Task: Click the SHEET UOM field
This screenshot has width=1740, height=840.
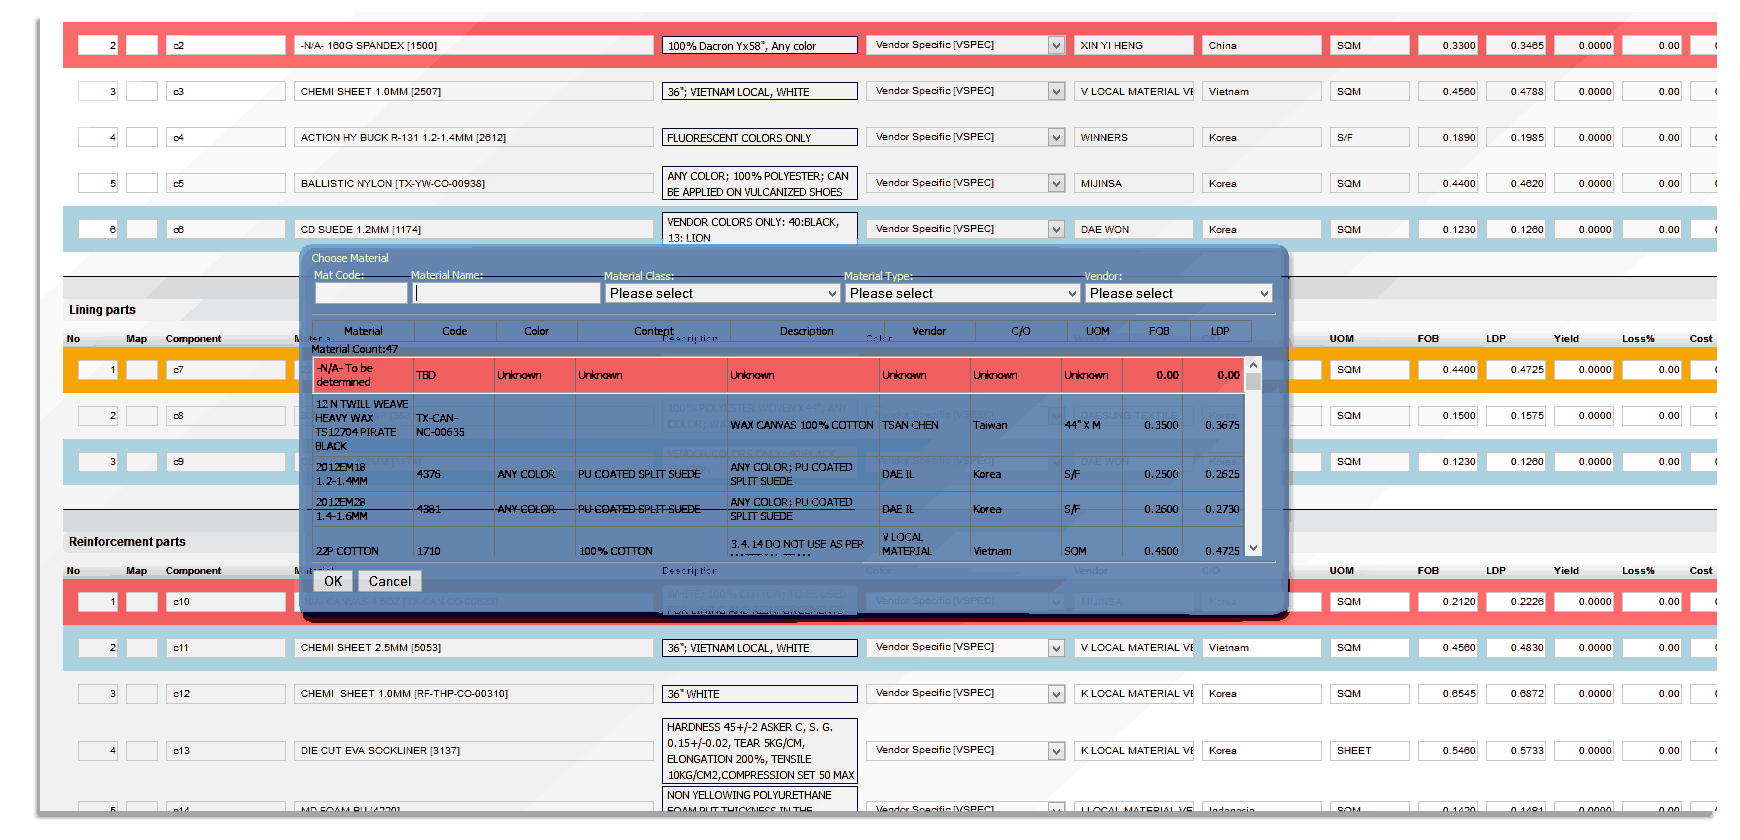Action: pos(1370,750)
